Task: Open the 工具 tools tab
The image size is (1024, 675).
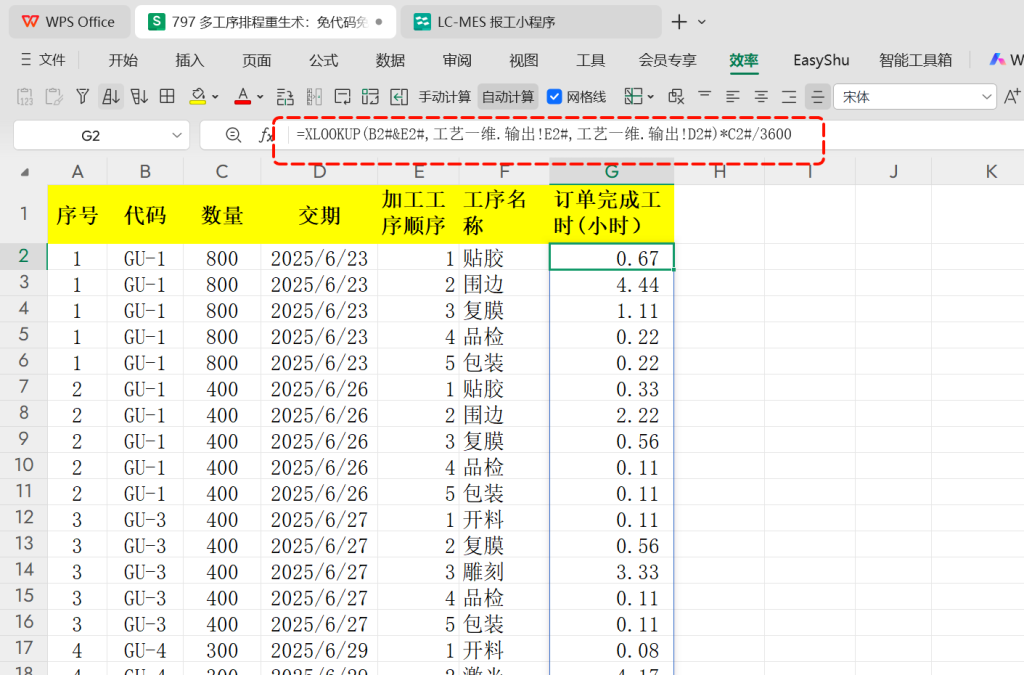Action: point(590,60)
